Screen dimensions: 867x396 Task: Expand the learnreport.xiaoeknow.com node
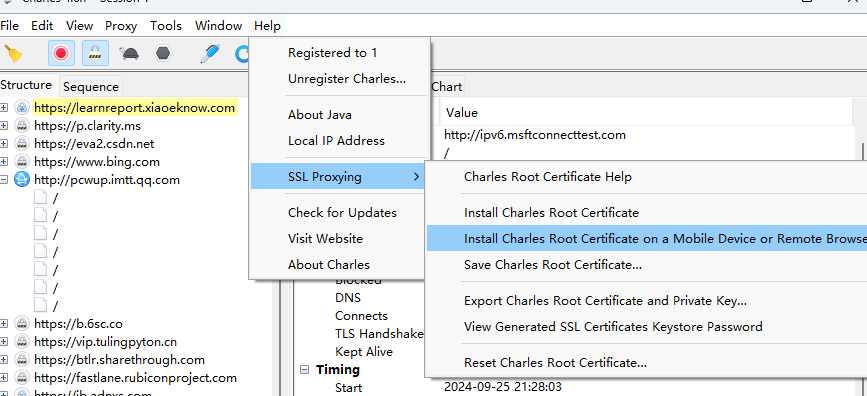coord(4,107)
